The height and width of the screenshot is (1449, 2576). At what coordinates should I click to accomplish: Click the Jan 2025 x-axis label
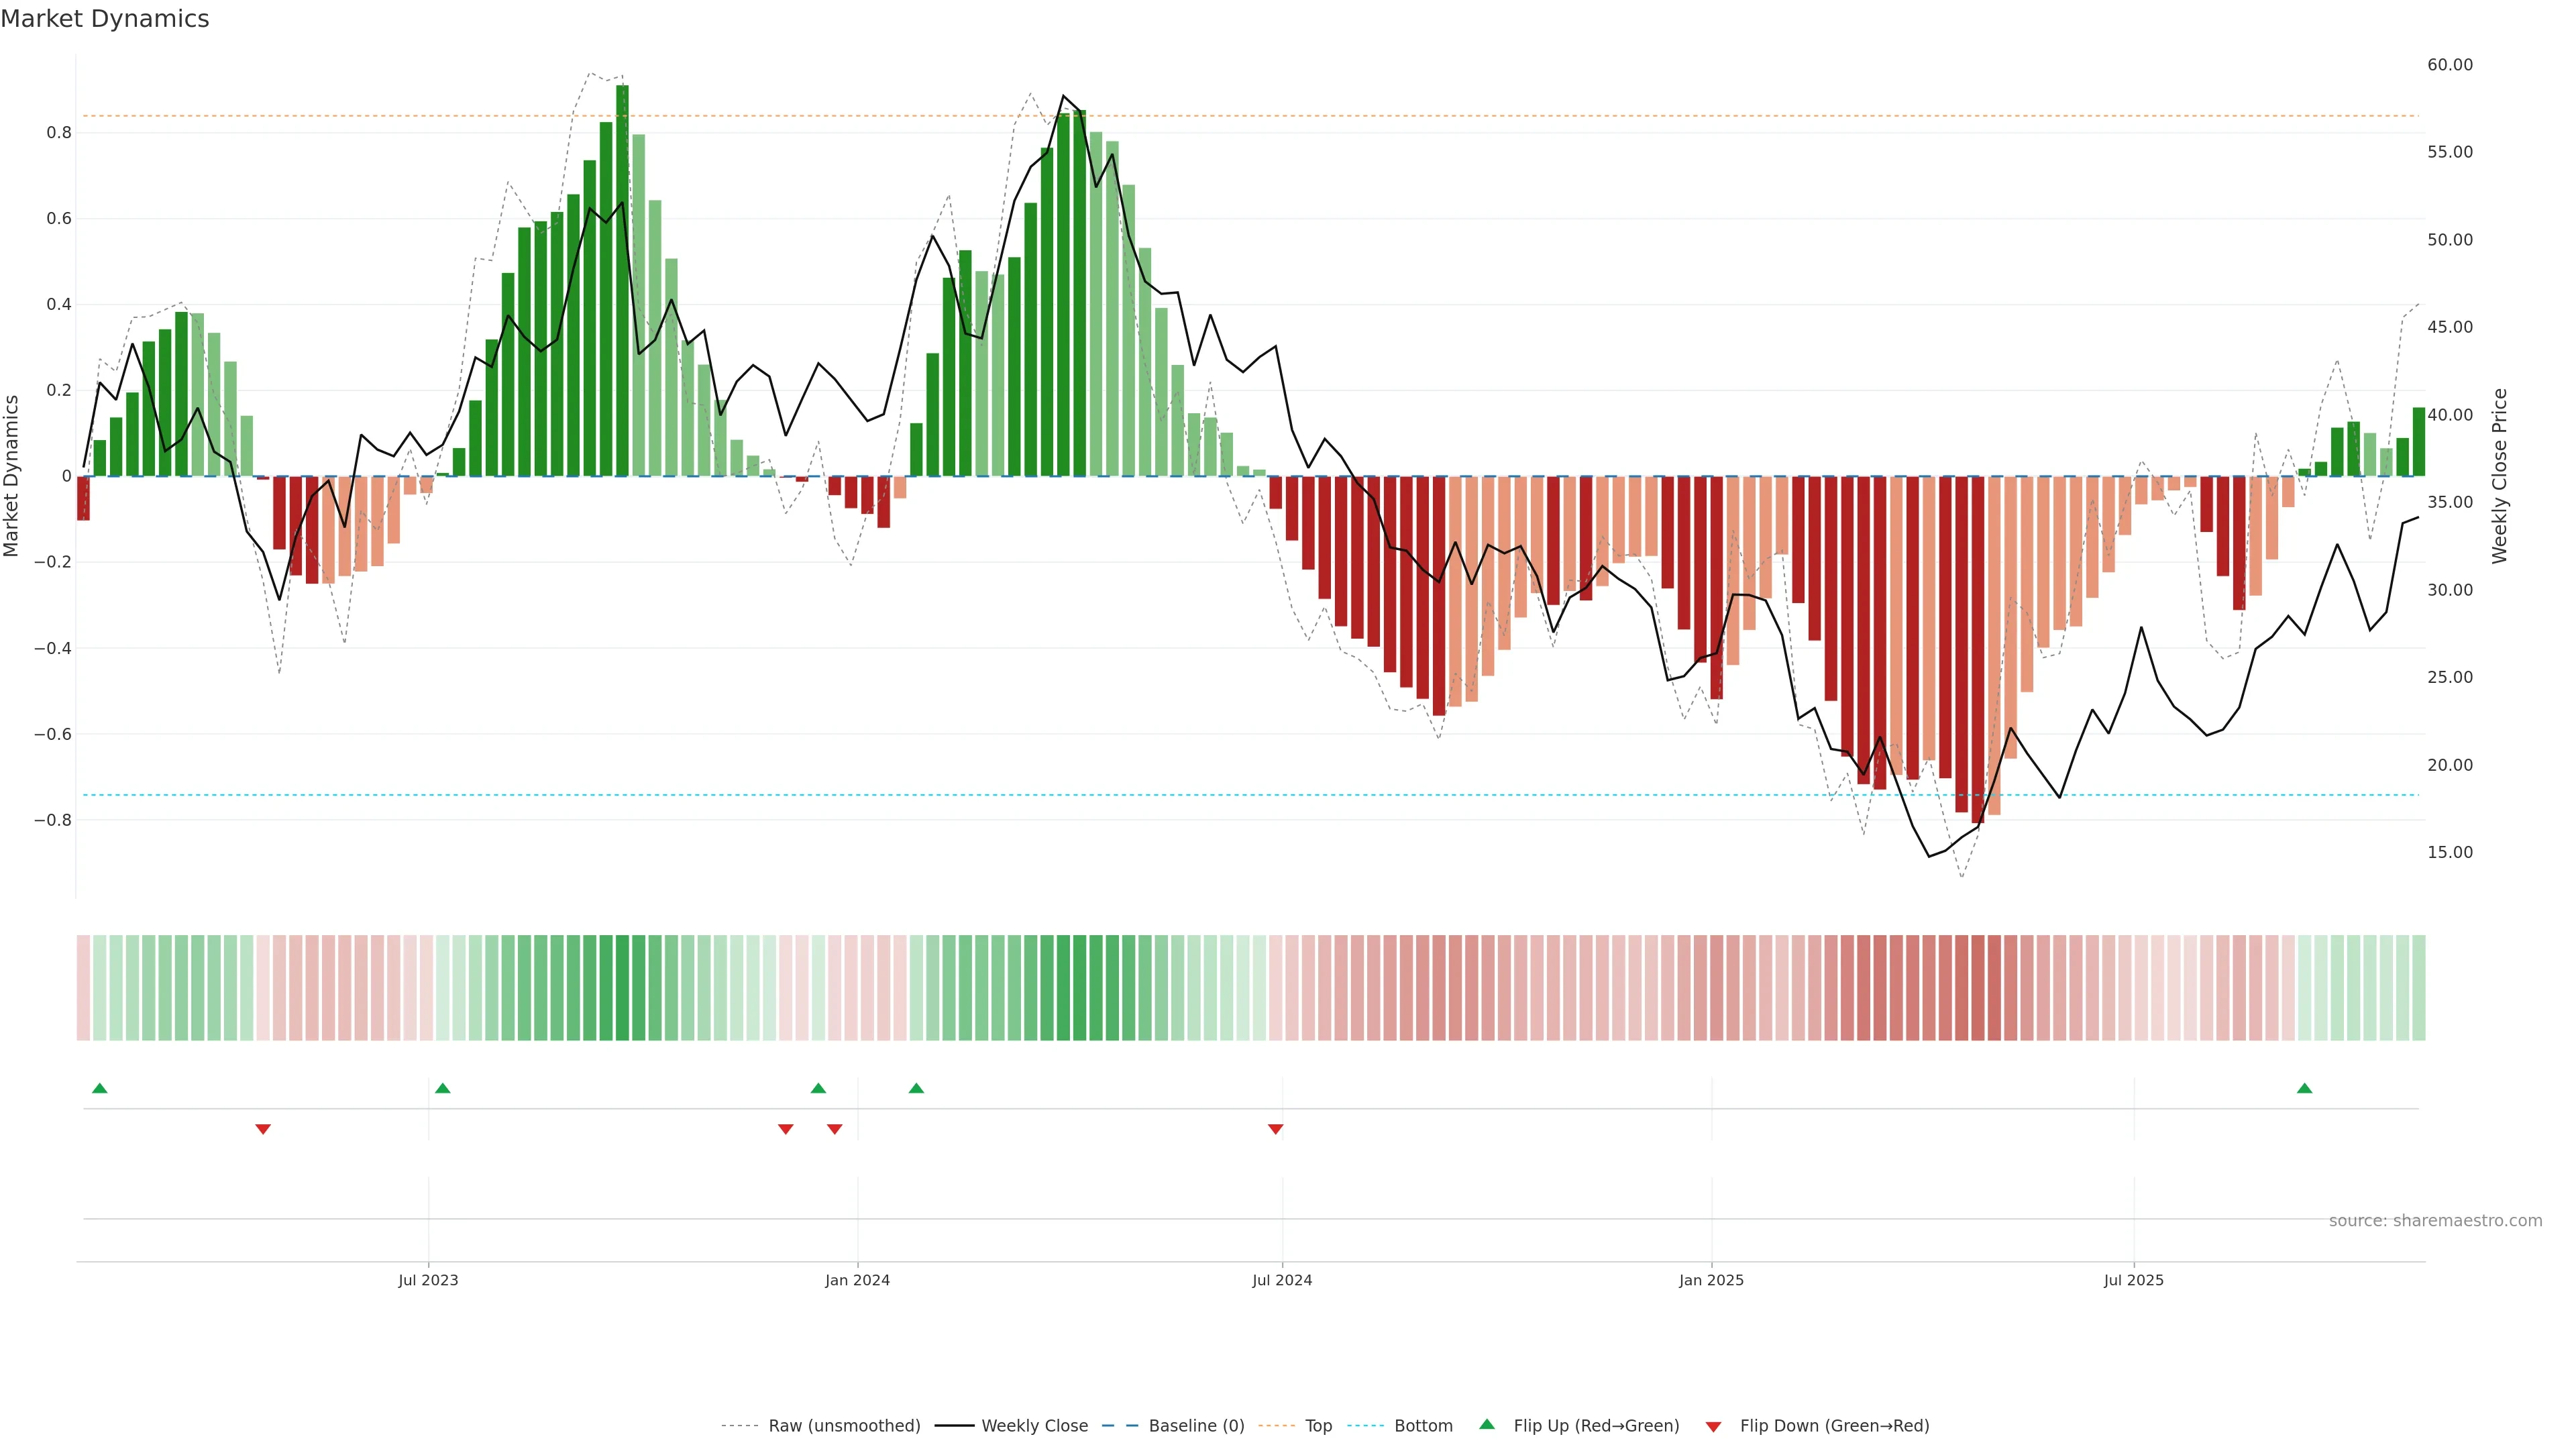[x=1711, y=1280]
